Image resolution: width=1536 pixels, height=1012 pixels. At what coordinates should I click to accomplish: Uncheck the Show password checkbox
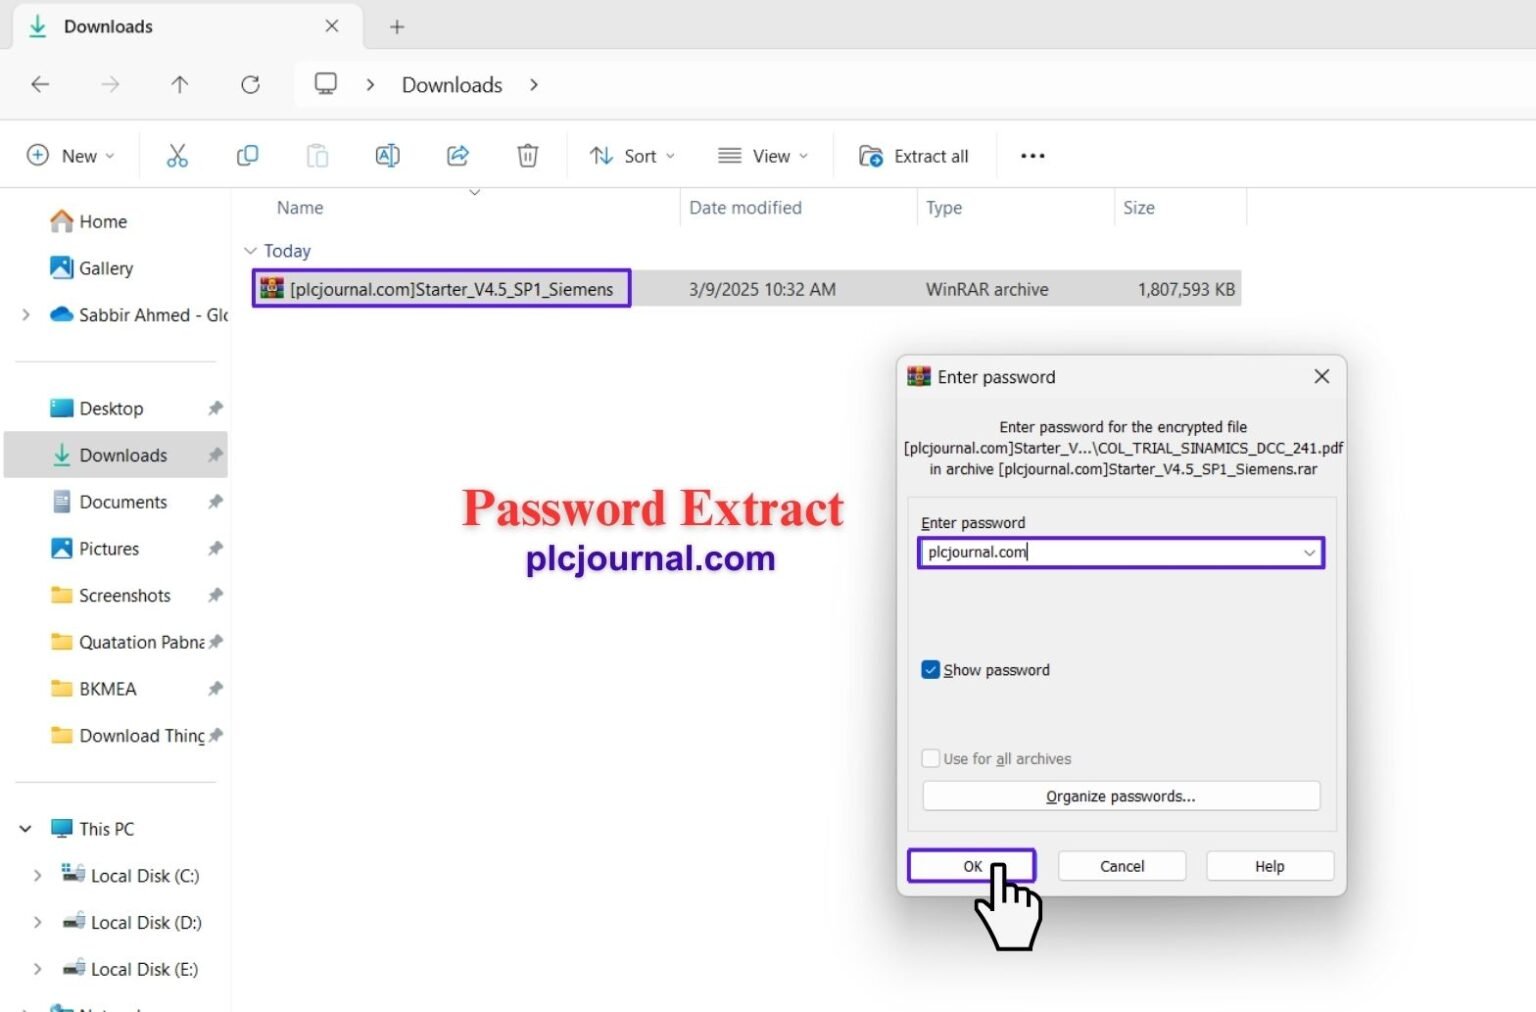point(931,670)
